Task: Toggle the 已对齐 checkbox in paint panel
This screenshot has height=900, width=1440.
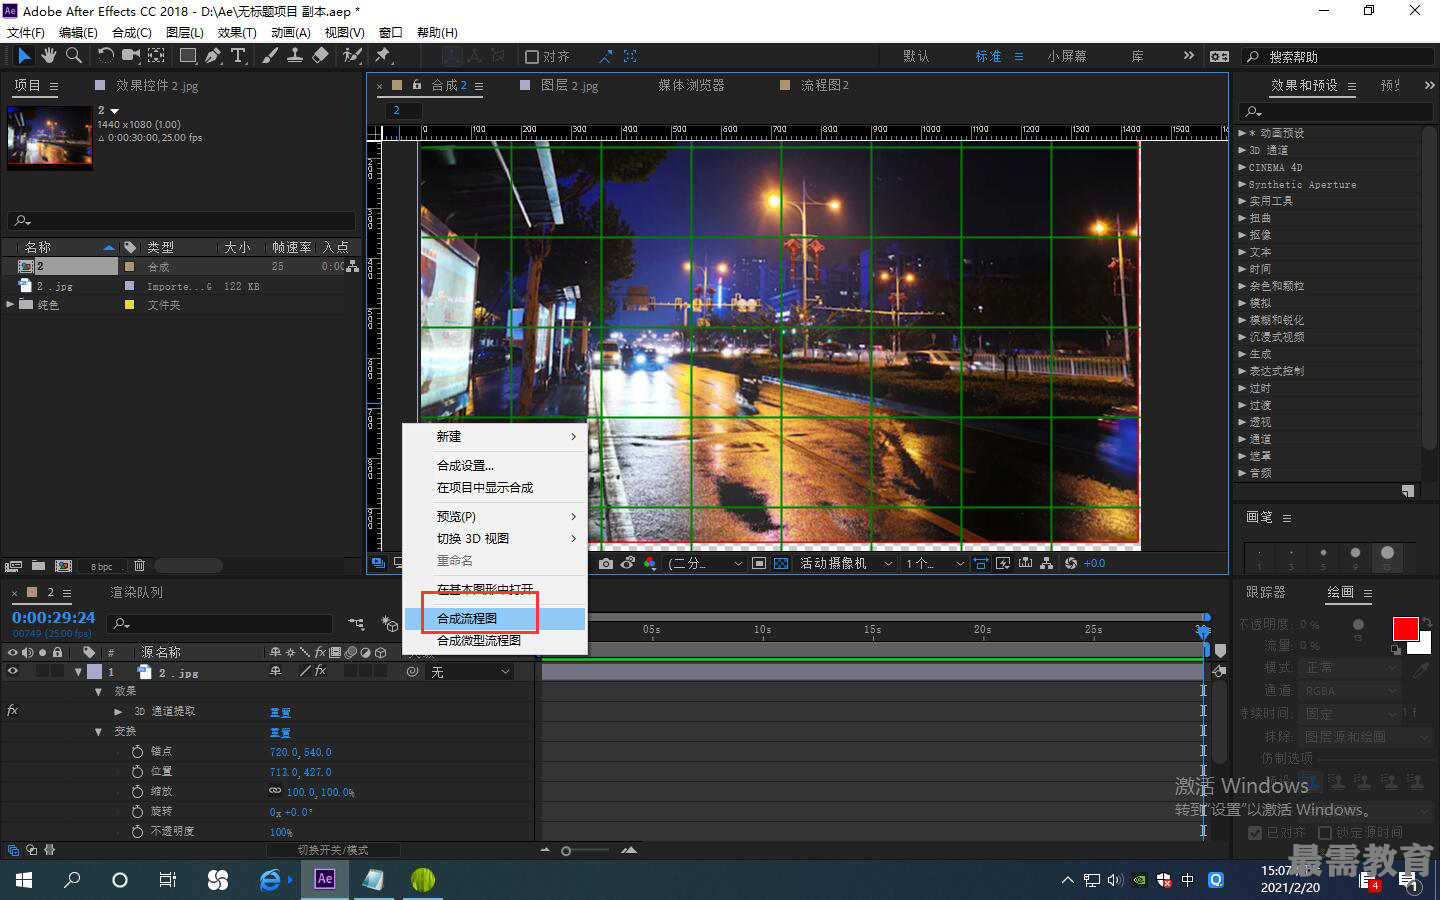Action: coord(1255,832)
